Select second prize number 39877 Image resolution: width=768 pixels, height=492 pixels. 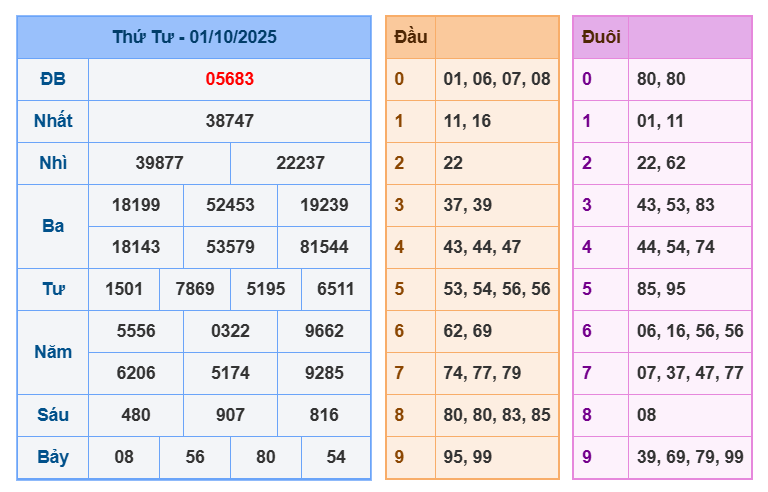159,163
